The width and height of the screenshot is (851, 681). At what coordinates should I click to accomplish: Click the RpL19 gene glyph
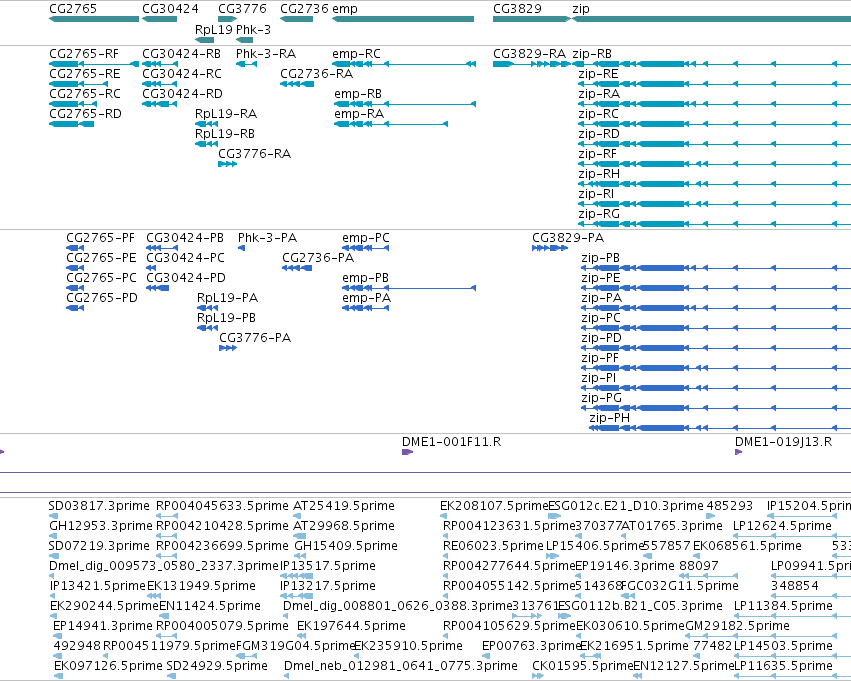point(205,40)
